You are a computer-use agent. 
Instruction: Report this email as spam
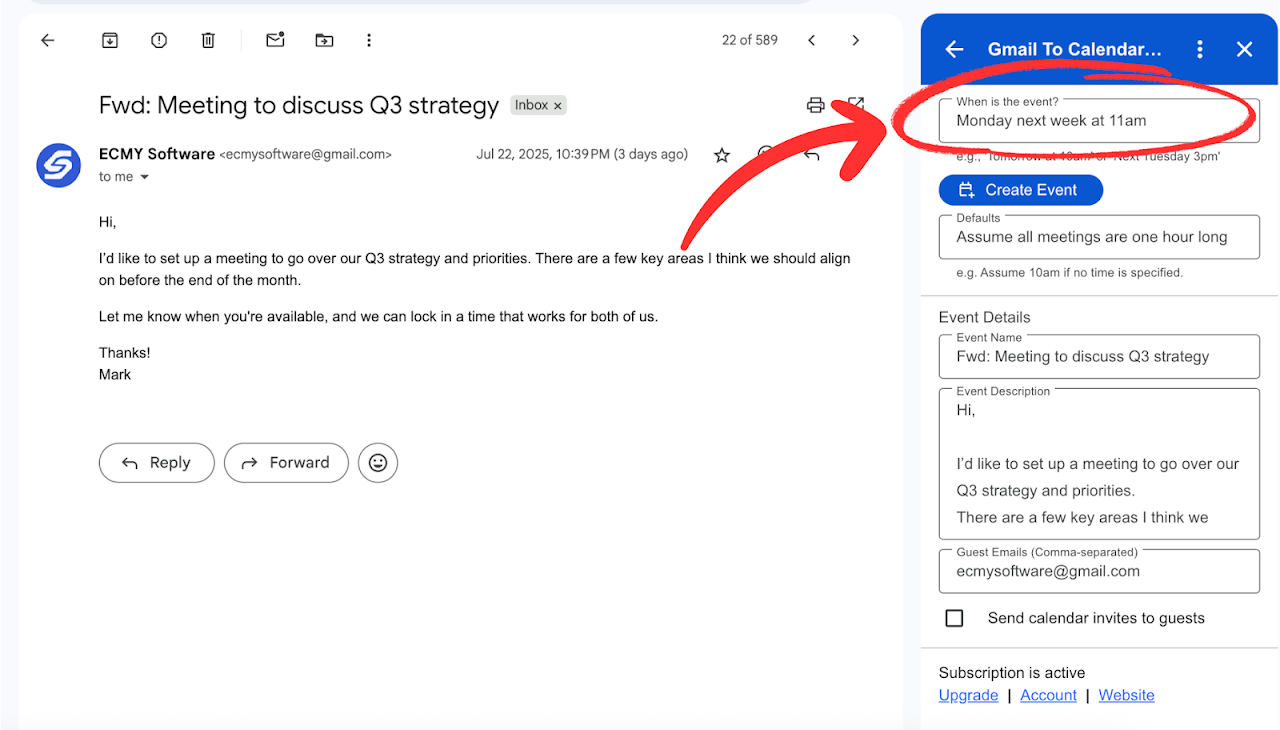158,40
